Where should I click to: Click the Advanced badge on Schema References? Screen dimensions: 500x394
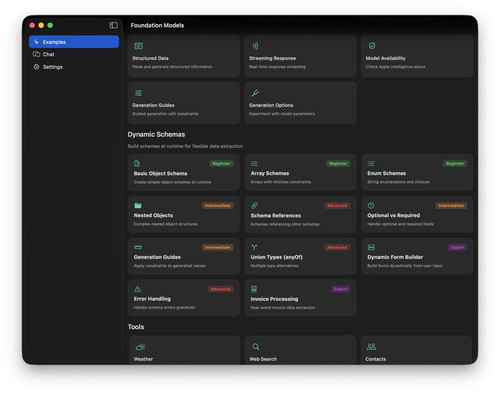coord(337,206)
